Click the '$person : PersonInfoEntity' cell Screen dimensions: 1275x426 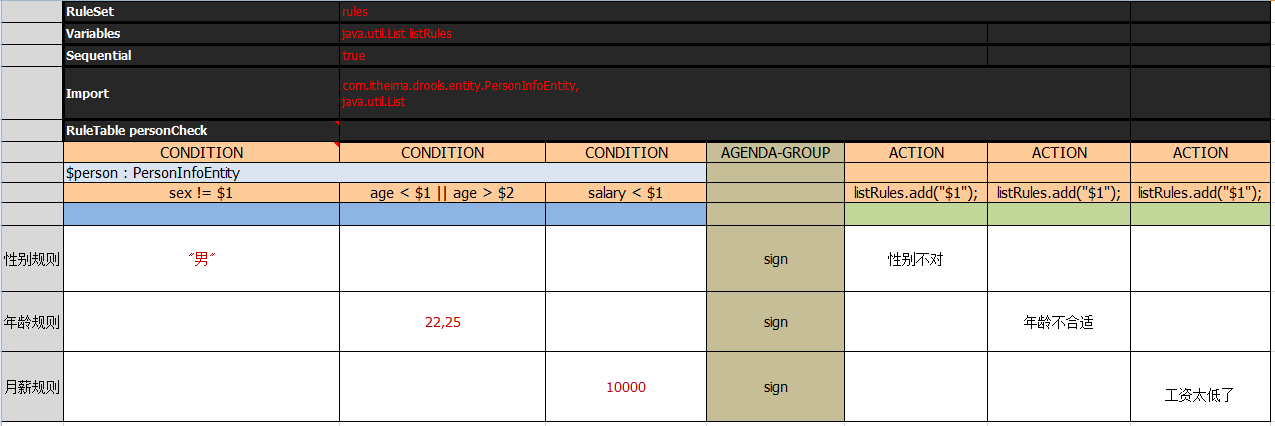coord(384,173)
